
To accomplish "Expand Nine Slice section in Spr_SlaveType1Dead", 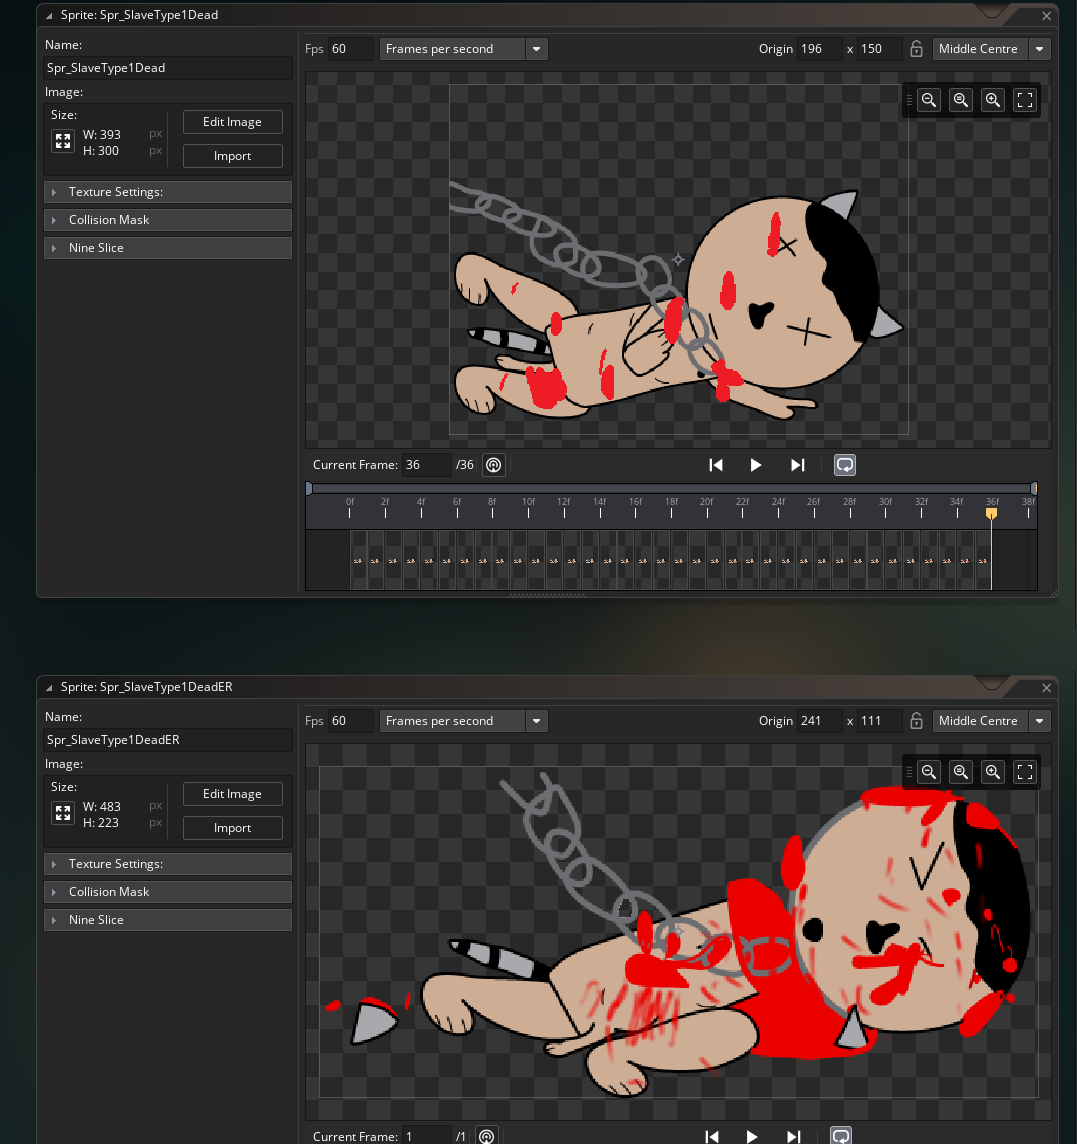I will click(x=168, y=248).
